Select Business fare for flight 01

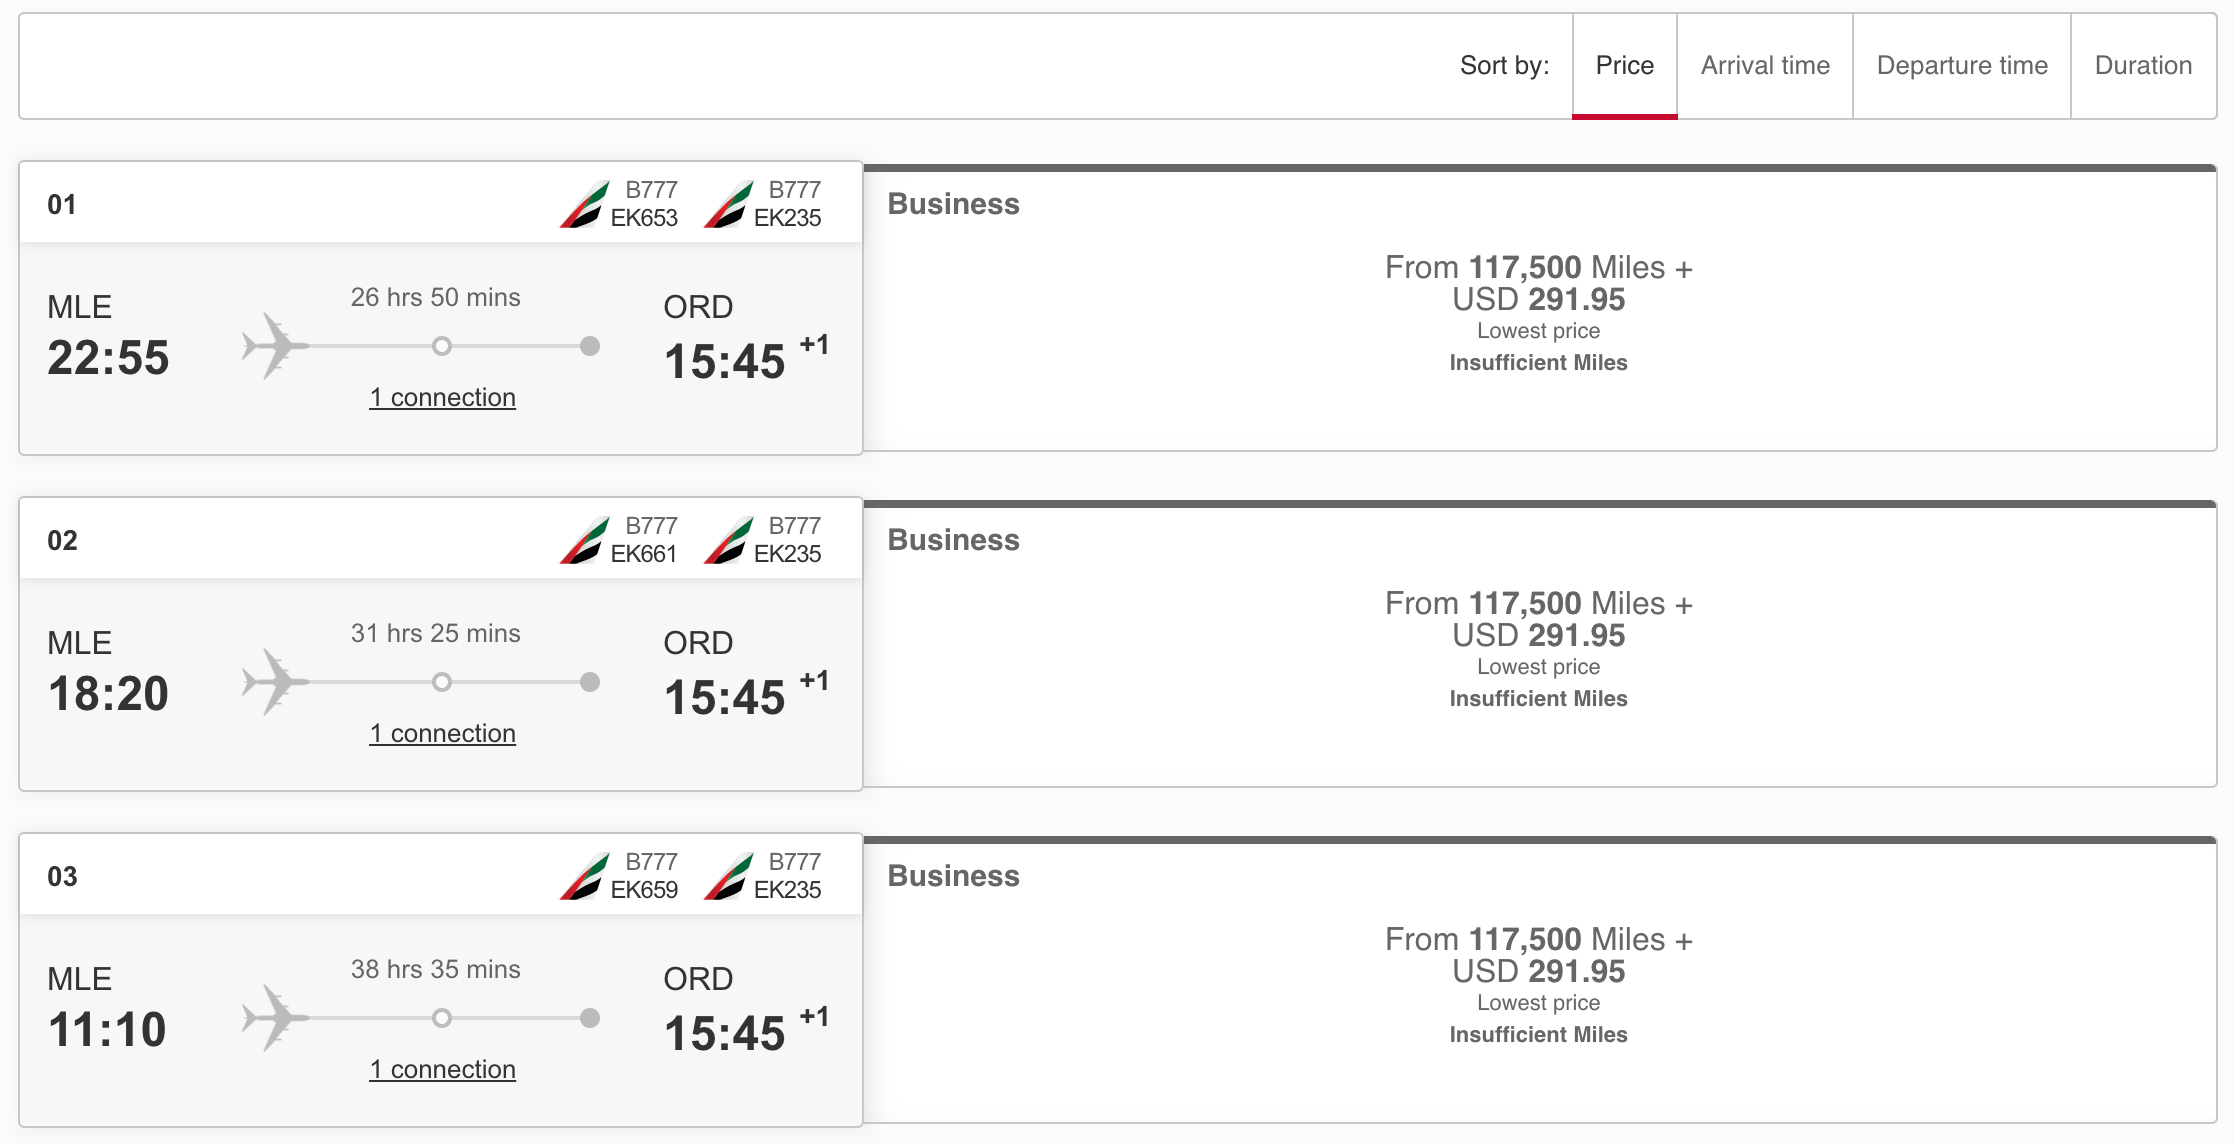pyautogui.click(x=1538, y=300)
